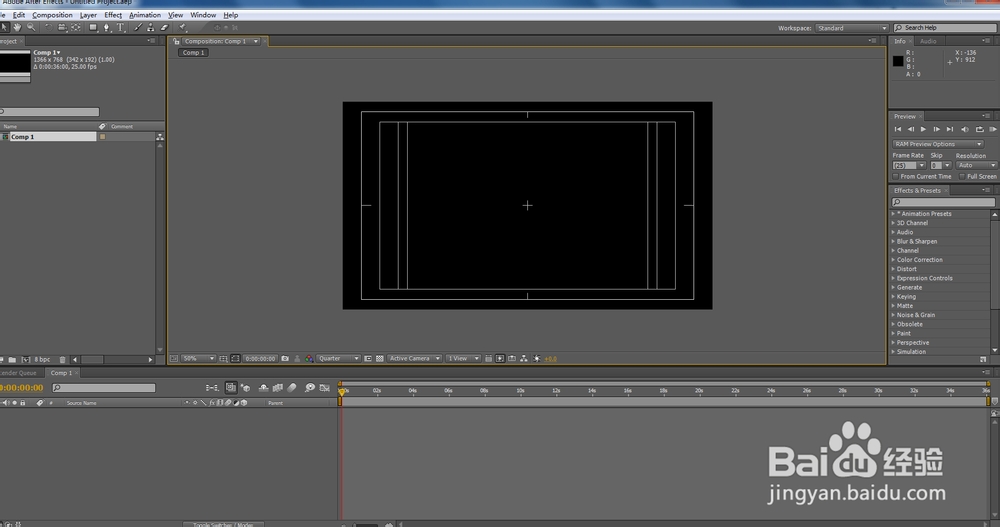Open RAM Preview Options dropdown
The image size is (1000, 527).
point(938,144)
